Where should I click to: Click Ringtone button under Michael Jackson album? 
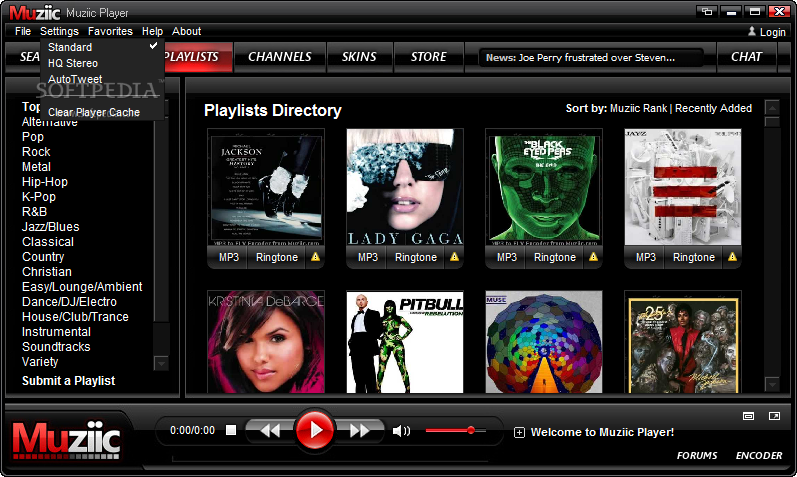[277, 257]
